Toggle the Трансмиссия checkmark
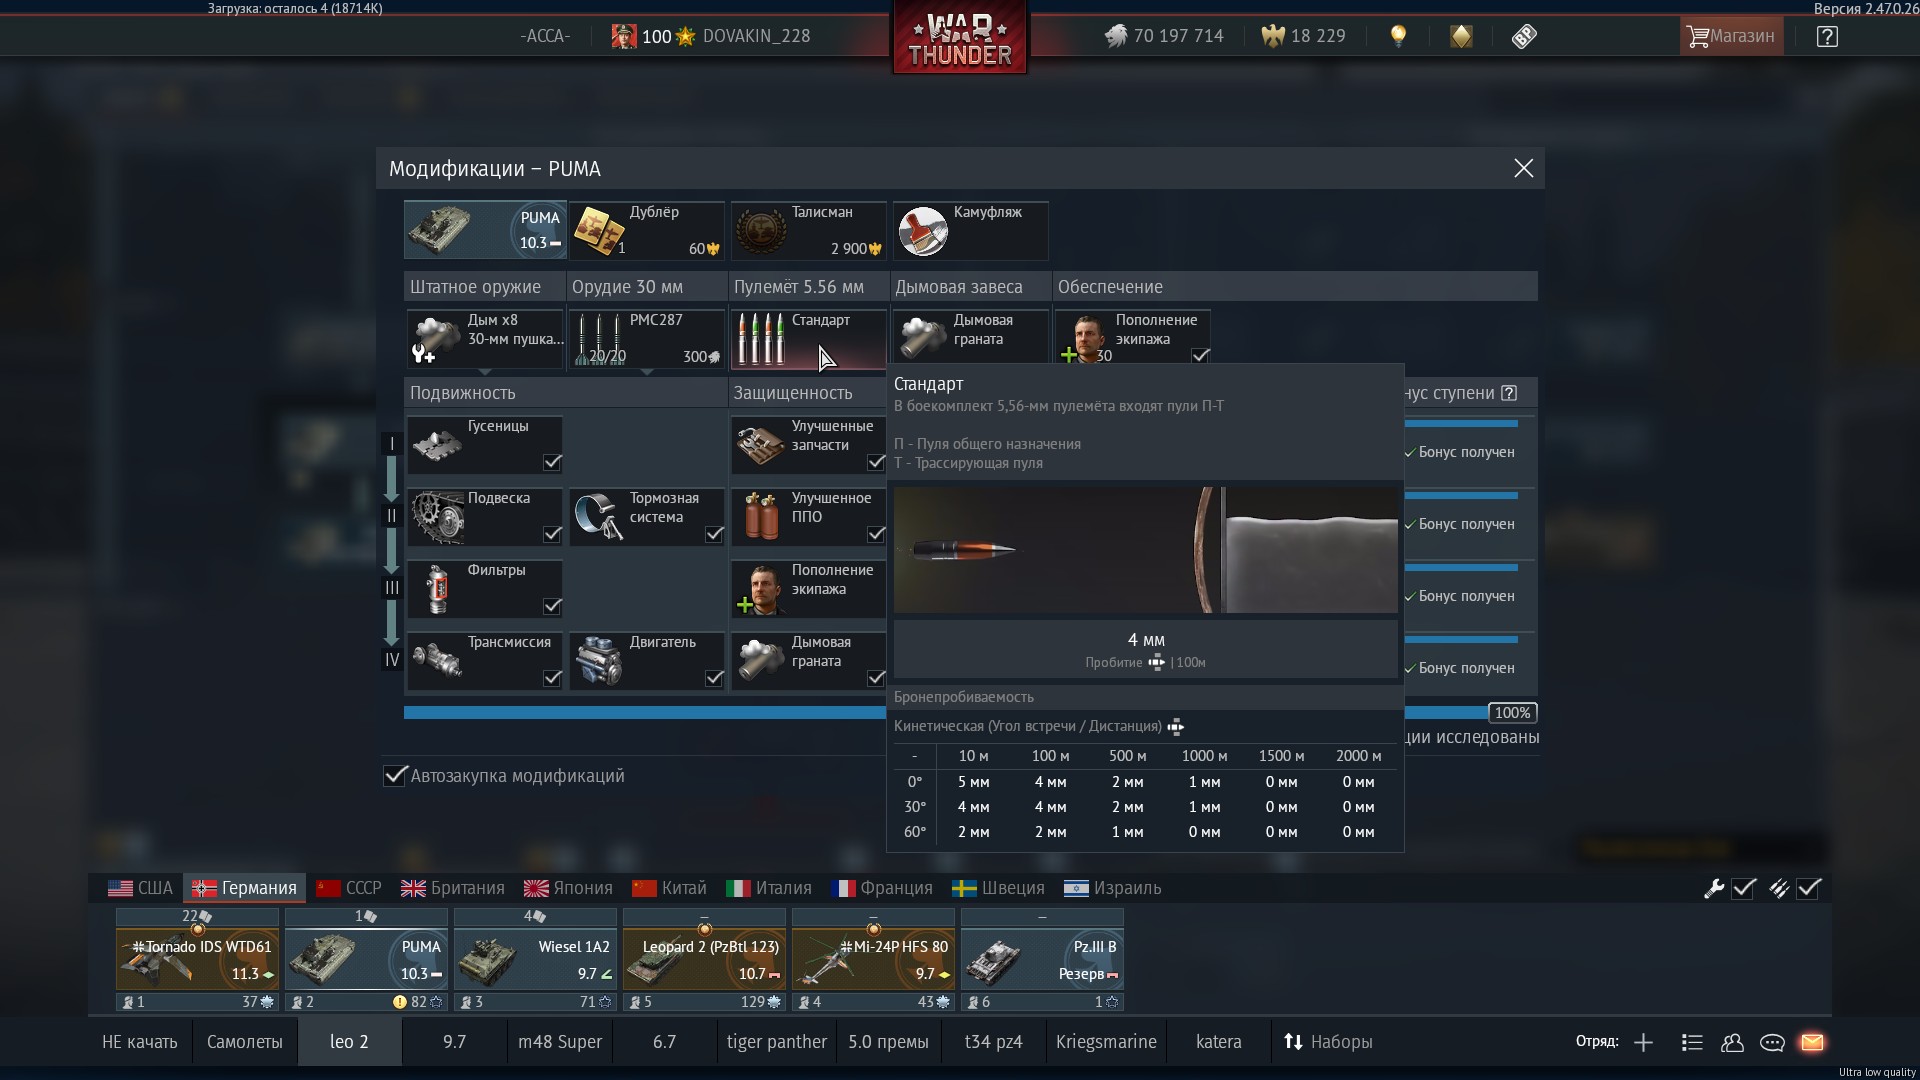 552,678
